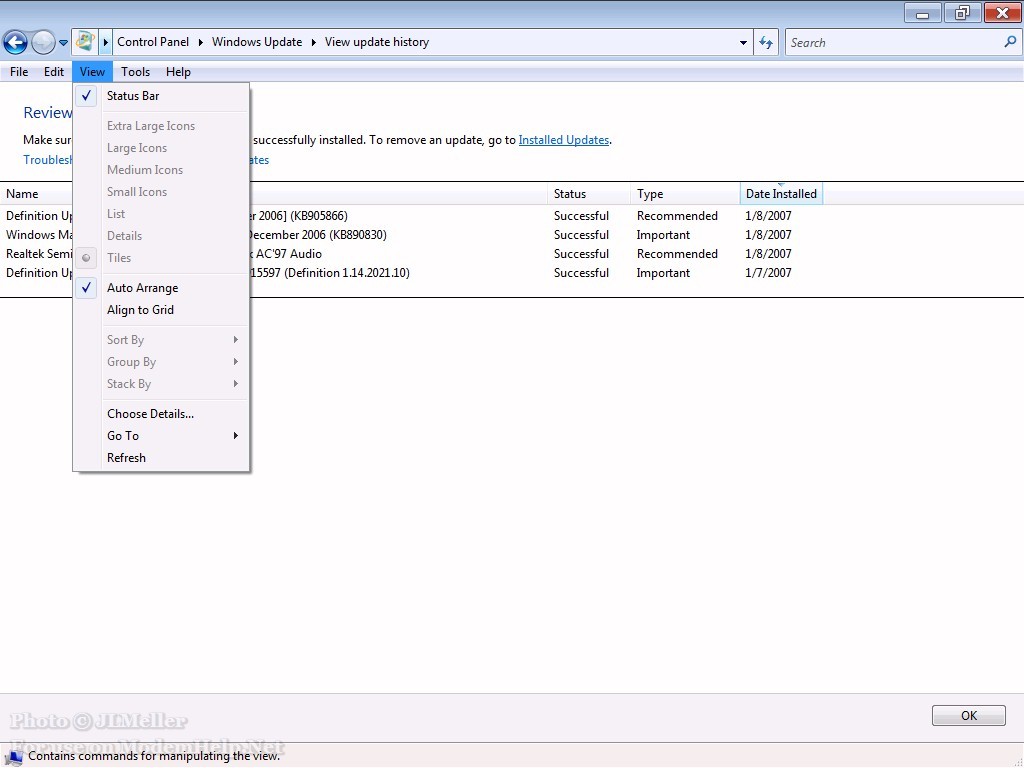Click the Forward navigation arrow button
The width and height of the screenshot is (1024, 768).
[x=43, y=42]
